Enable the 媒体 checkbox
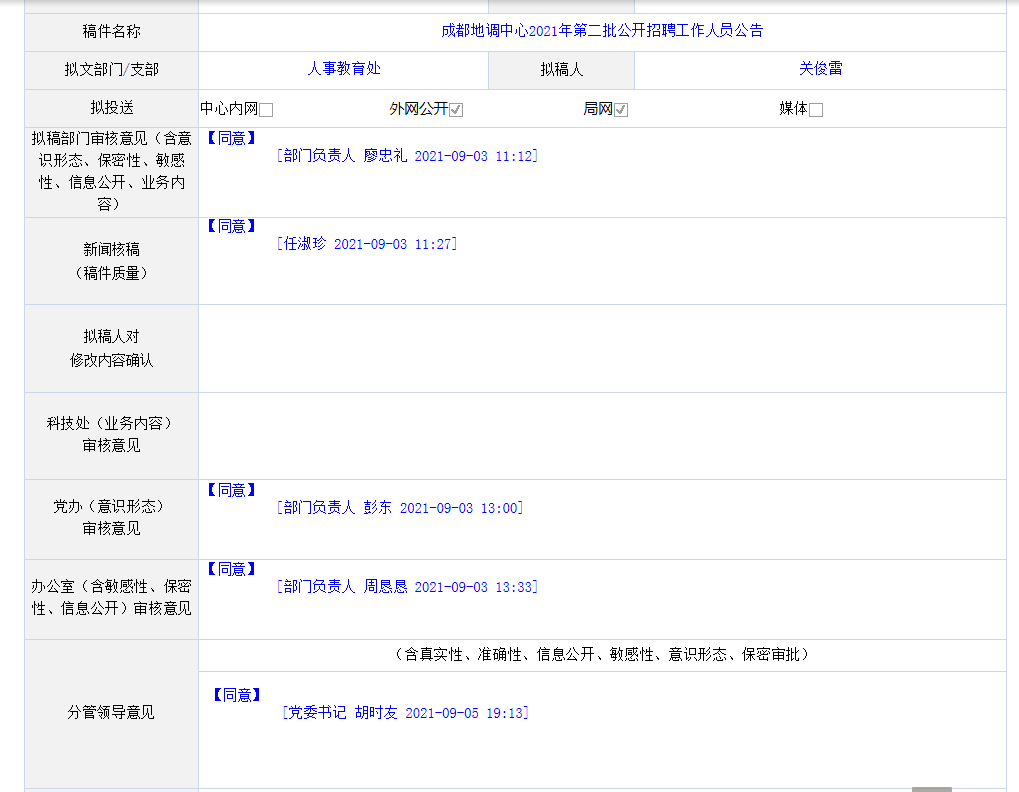 816,110
